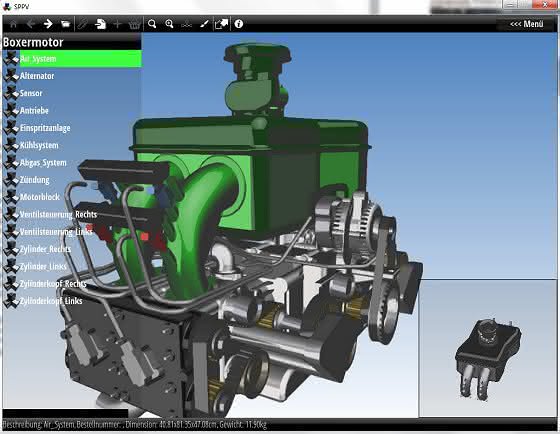
Task: Click the zoom-in magnifier icon
Action: coord(169,24)
